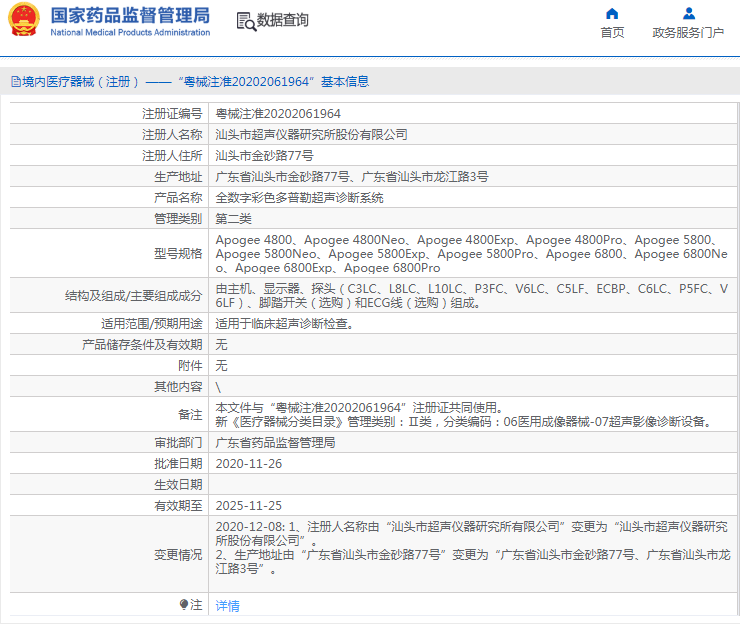Image resolution: width=740 pixels, height=629 pixels.
Task: Click the 2020-12-08 change record text
Action: click(x=471, y=548)
